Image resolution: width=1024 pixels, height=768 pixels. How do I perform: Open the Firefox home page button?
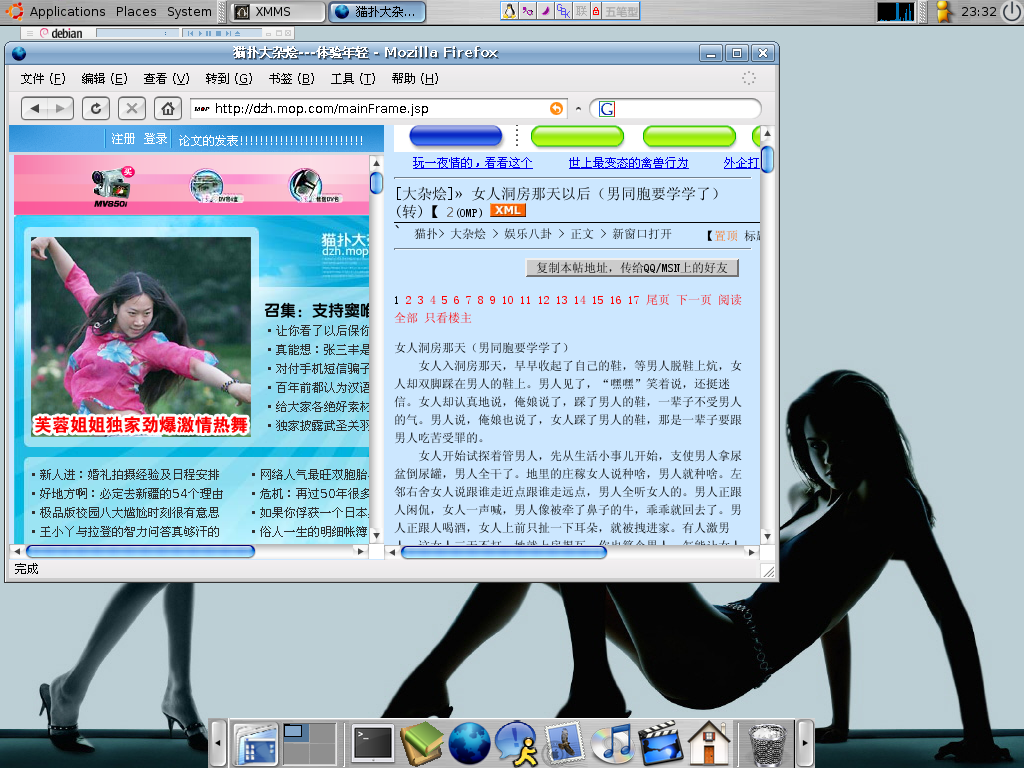point(168,108)
